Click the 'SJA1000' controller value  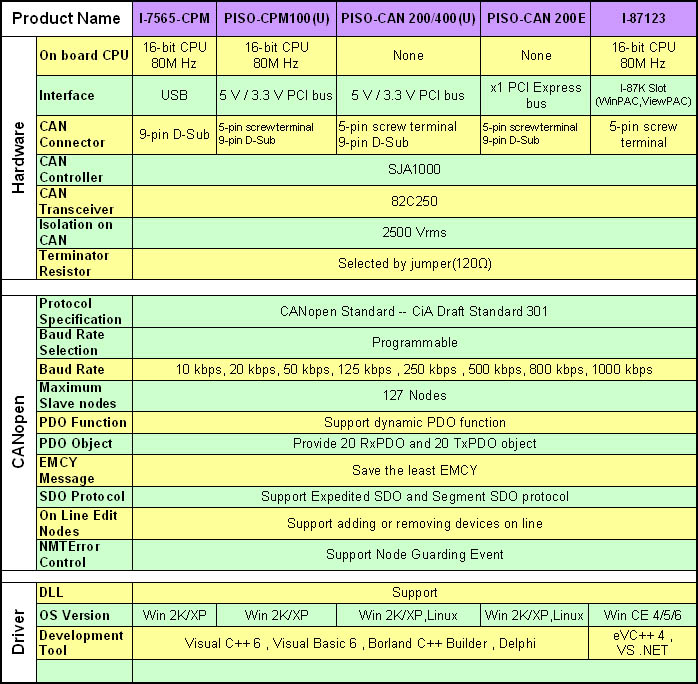[x=414, y=170]
